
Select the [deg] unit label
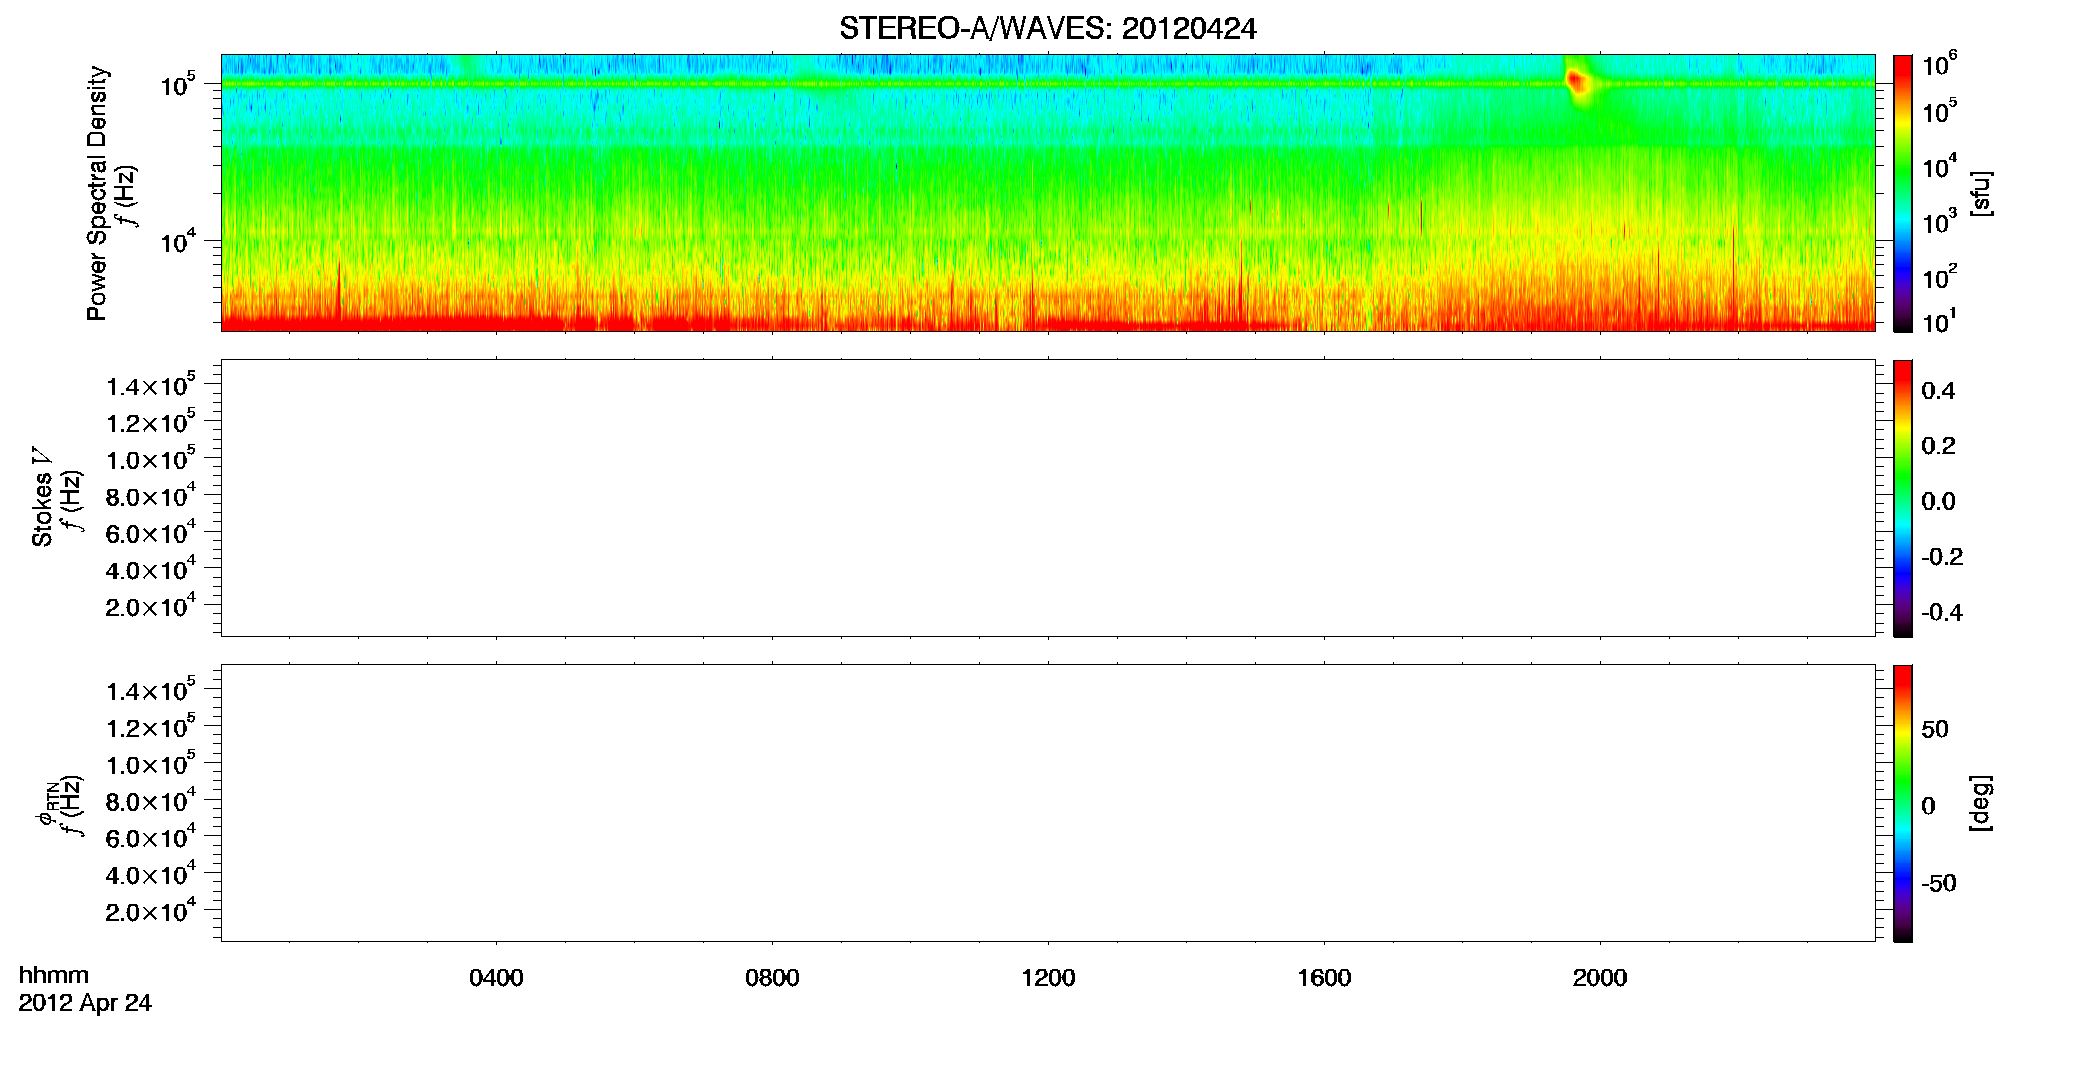(x=1980, y=803)
